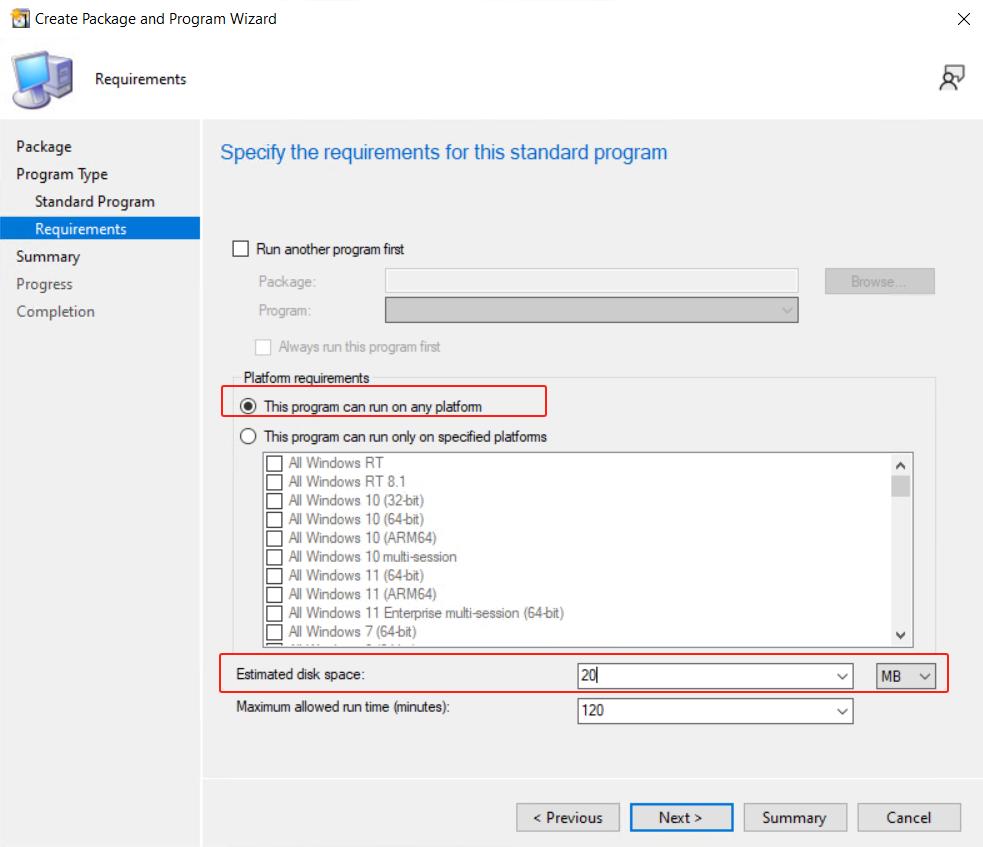Go back with the Previous button
The image size is (983, 847).
point(568,817)
